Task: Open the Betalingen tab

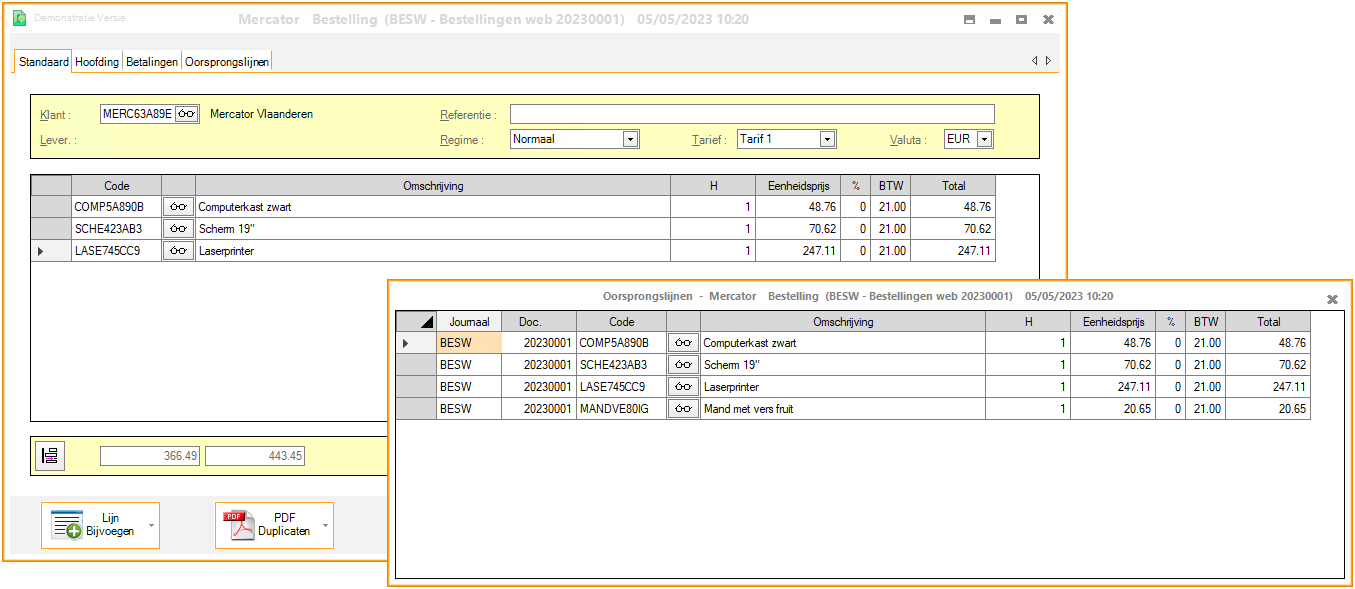Action: pyautogui.click(x=152, y=62)
